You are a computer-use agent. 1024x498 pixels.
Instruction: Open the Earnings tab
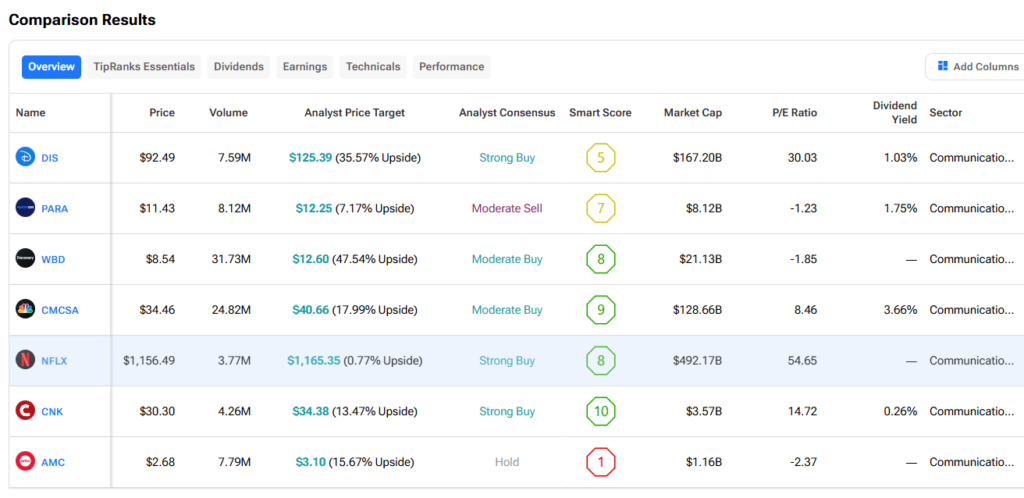tap(305, 67)
